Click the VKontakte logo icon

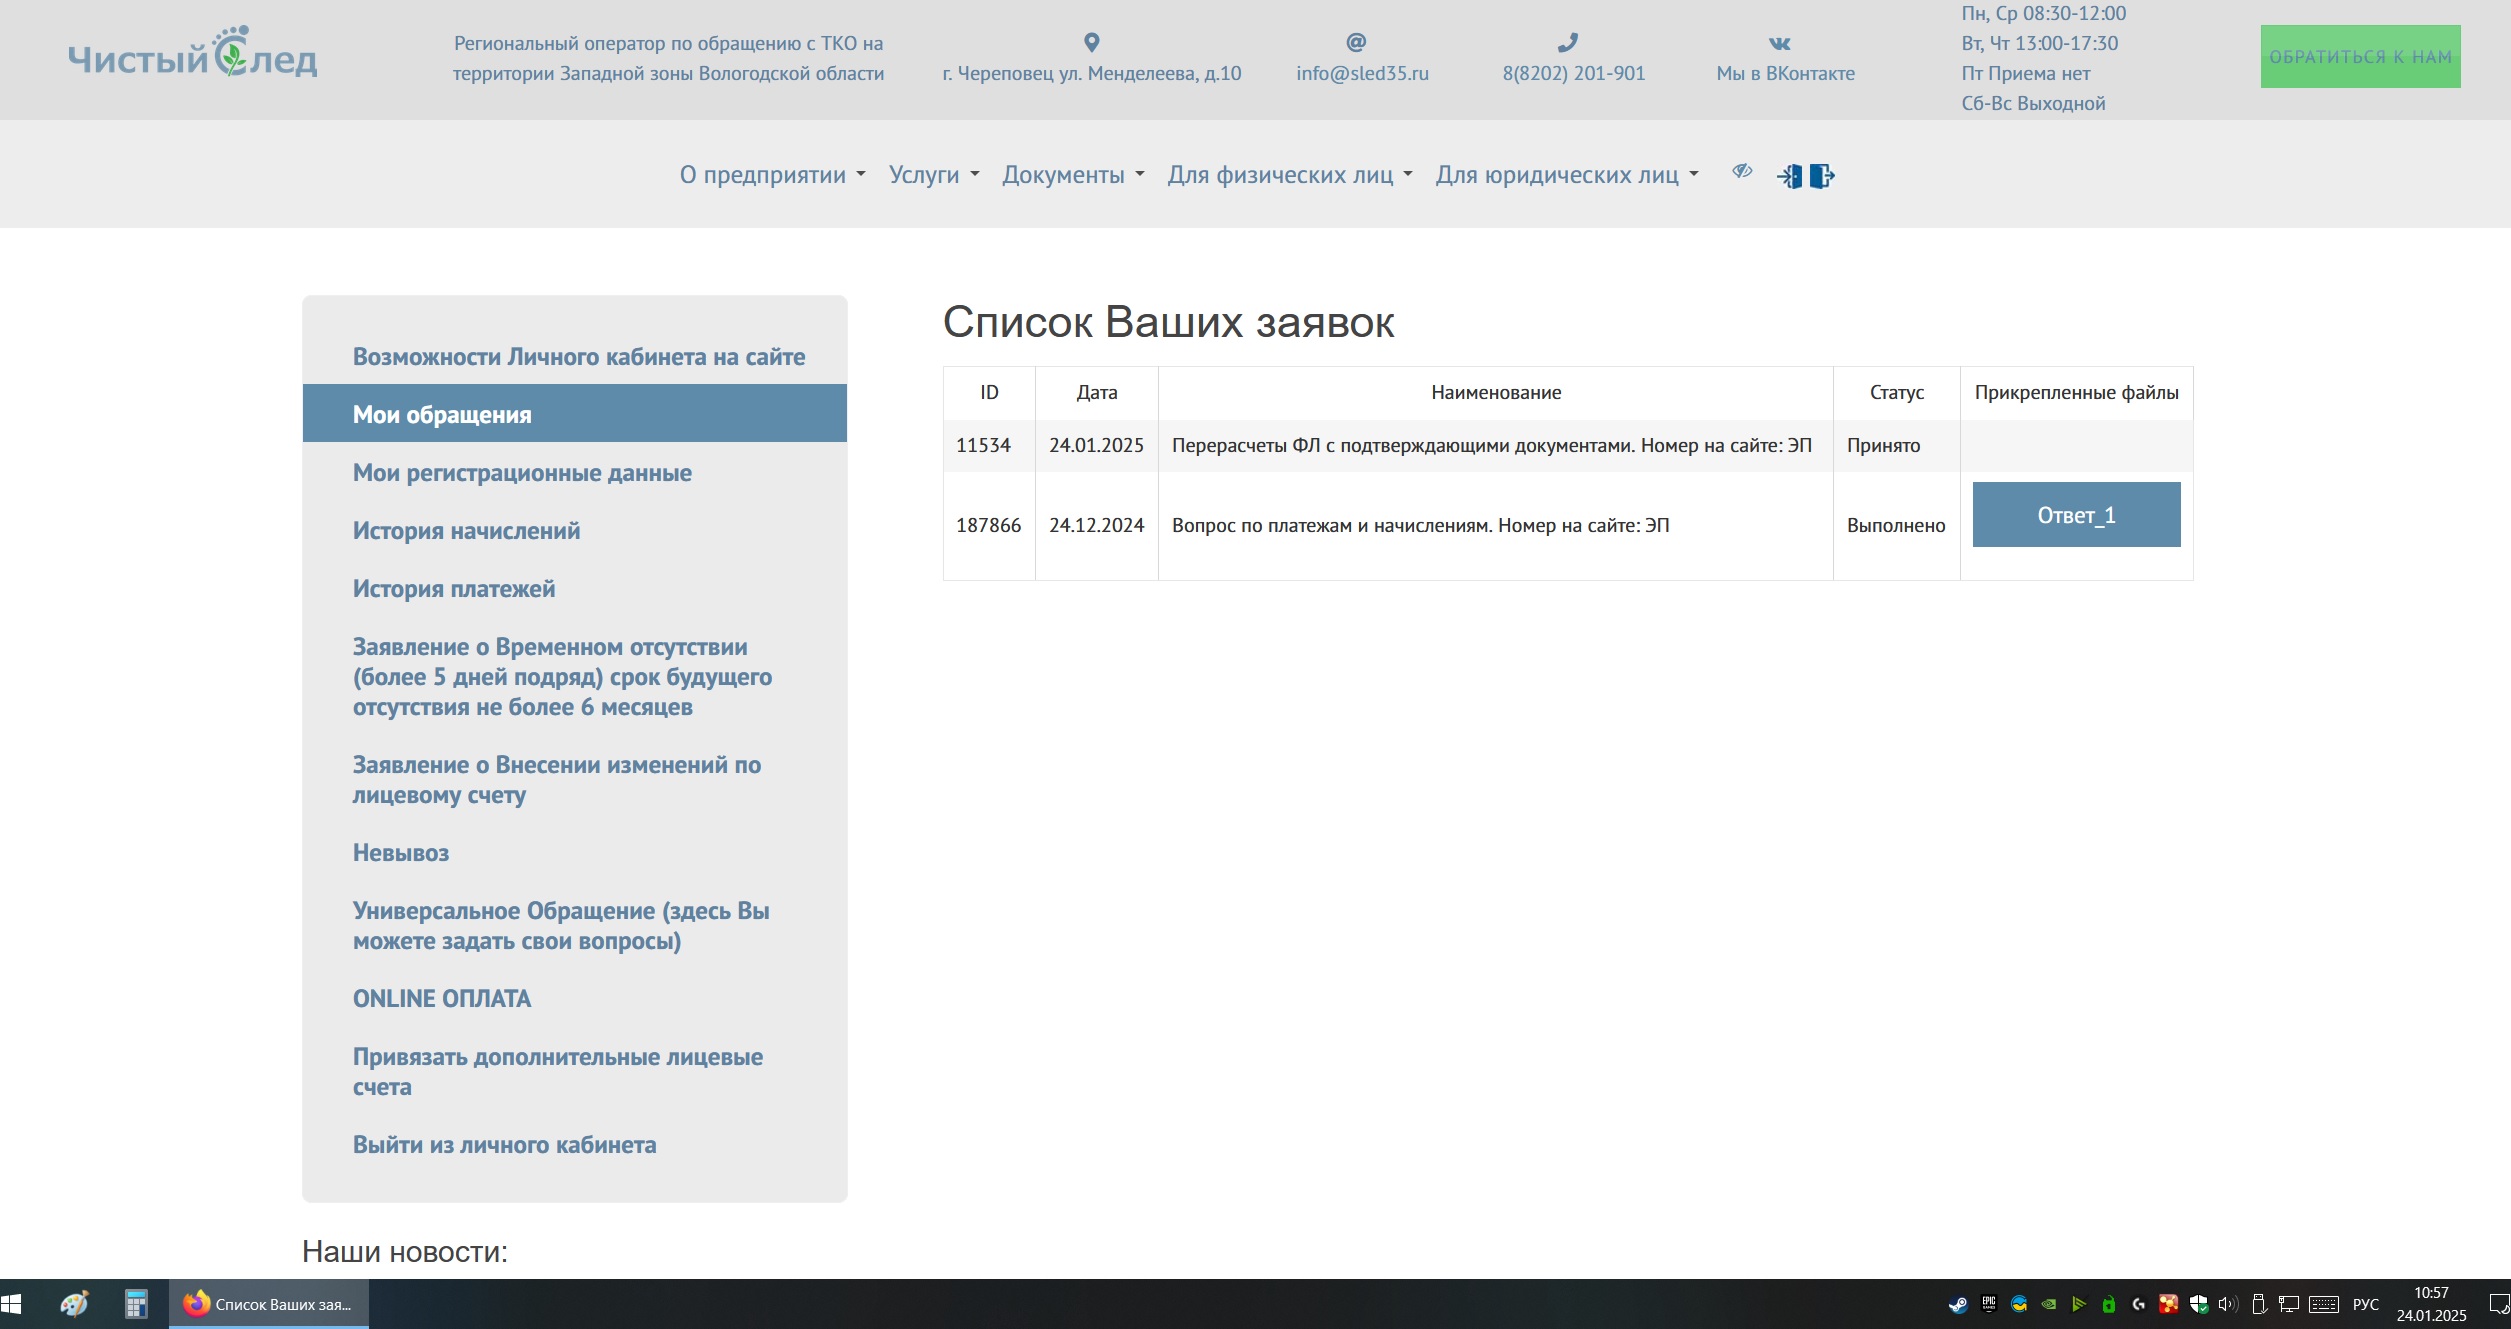click(x=1779, y=43)
